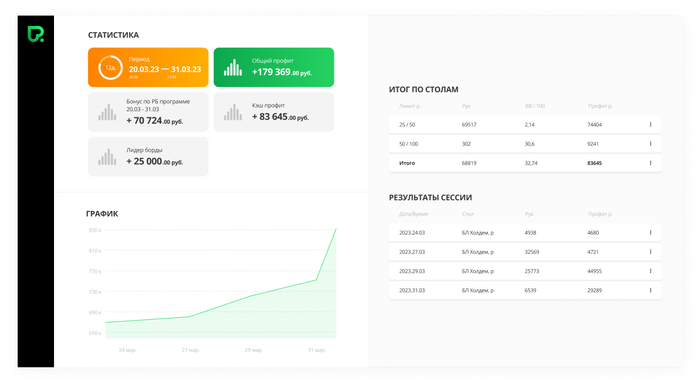Click the 24 мар. date label on chart
The image size is (700, 387).
pos(128,350)
